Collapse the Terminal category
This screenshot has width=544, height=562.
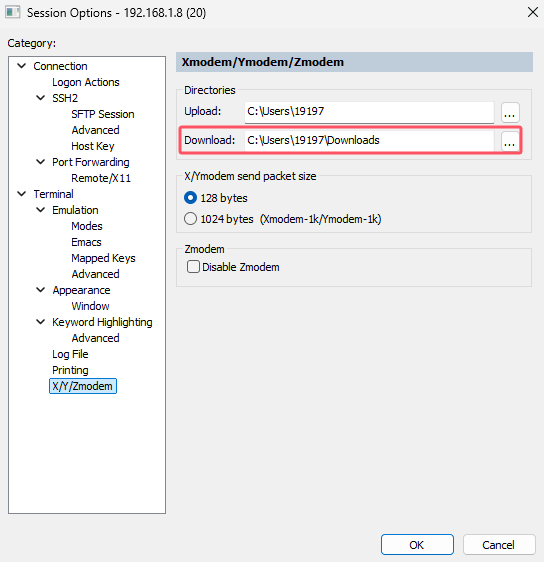(x=22, y=194)
